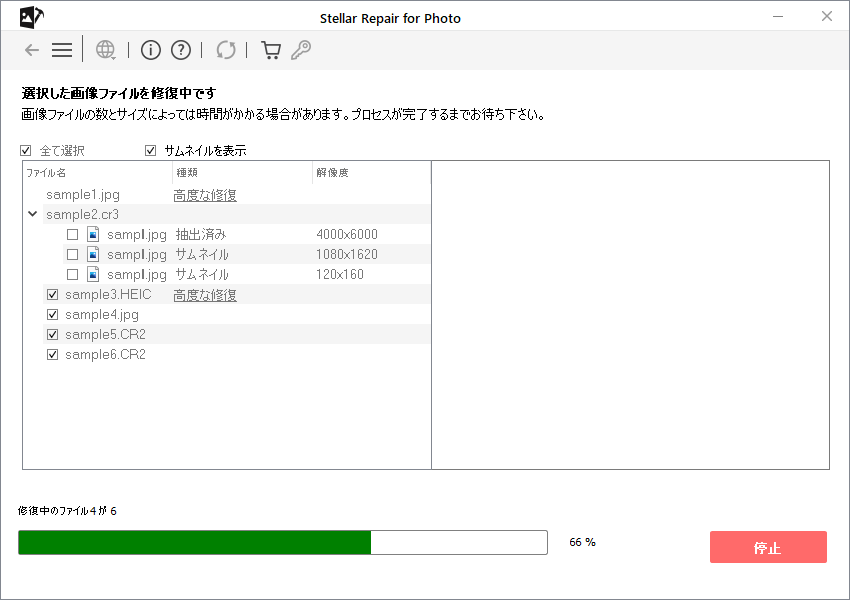Open help via the question mark icon
Viewport: 850px width, 600px height.
[181, 50]
